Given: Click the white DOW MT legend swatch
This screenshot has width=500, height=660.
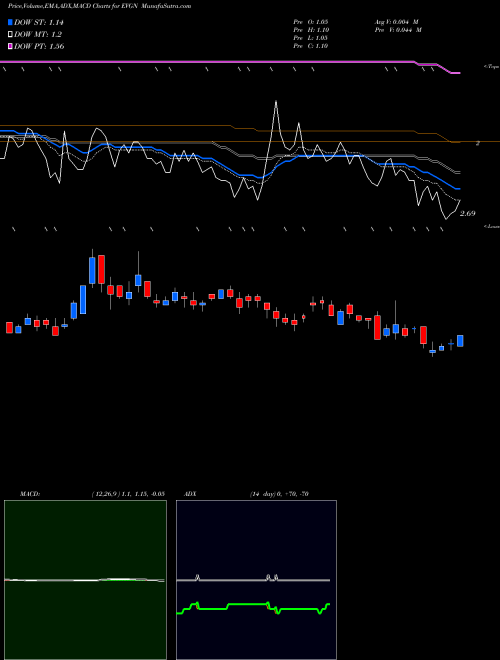Looking at the screenshot, I should [11, 35].
